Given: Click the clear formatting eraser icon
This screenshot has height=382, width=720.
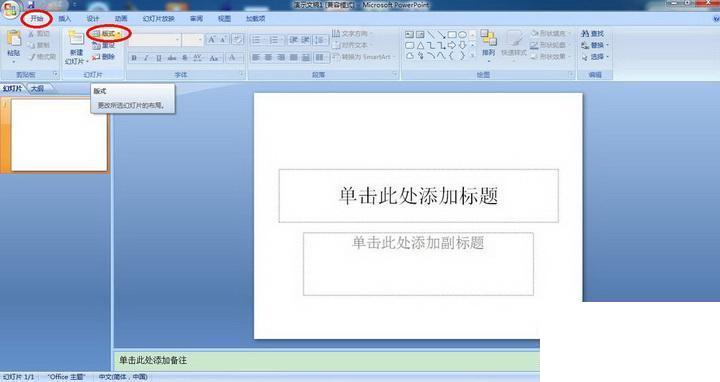Looking at the screenshot, I should tap(237, 39).
